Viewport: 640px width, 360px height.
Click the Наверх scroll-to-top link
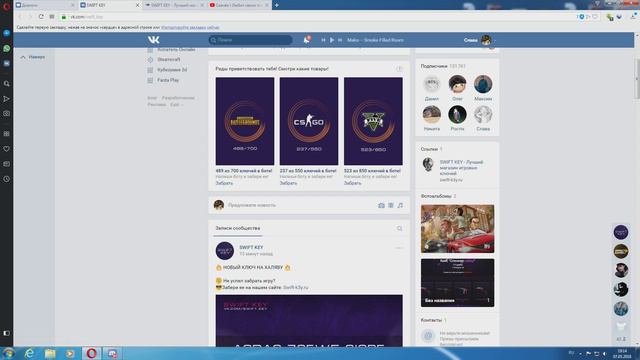(x=33, y=57)
